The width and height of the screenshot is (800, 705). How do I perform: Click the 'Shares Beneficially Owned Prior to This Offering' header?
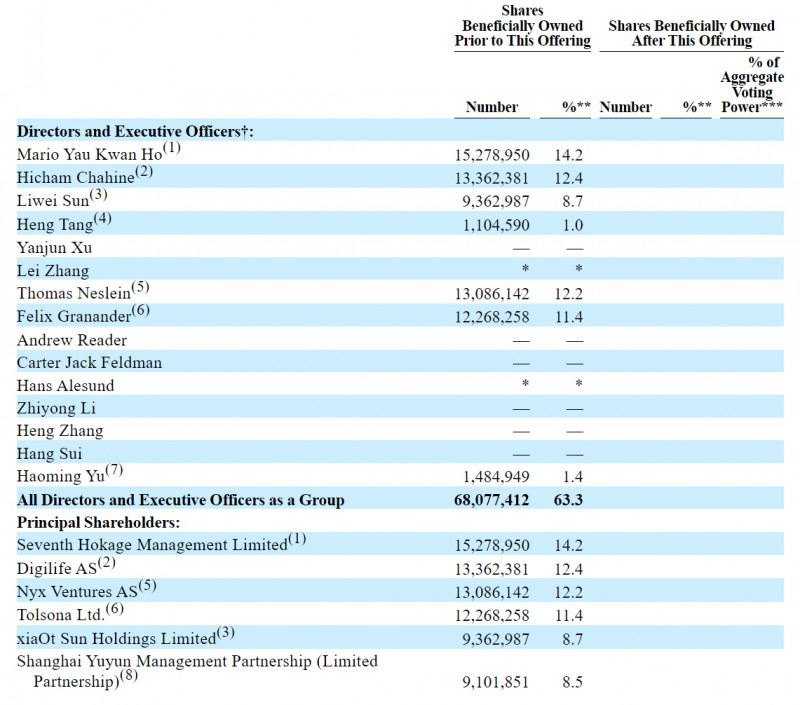522,26
